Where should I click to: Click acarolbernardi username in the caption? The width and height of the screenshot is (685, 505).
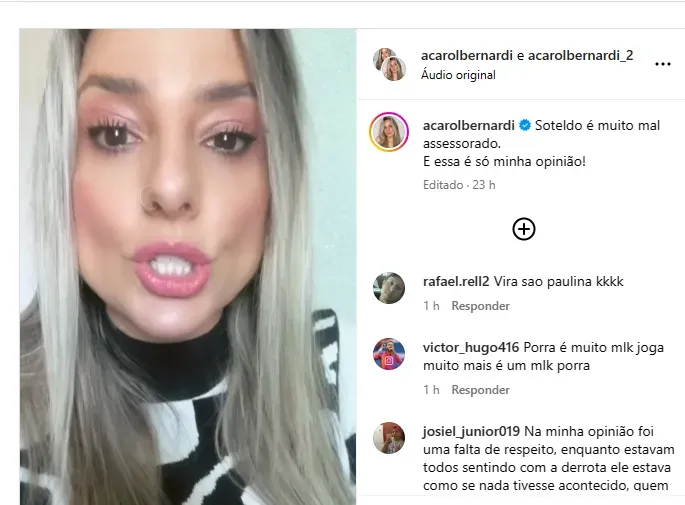[x=469, y=126]
